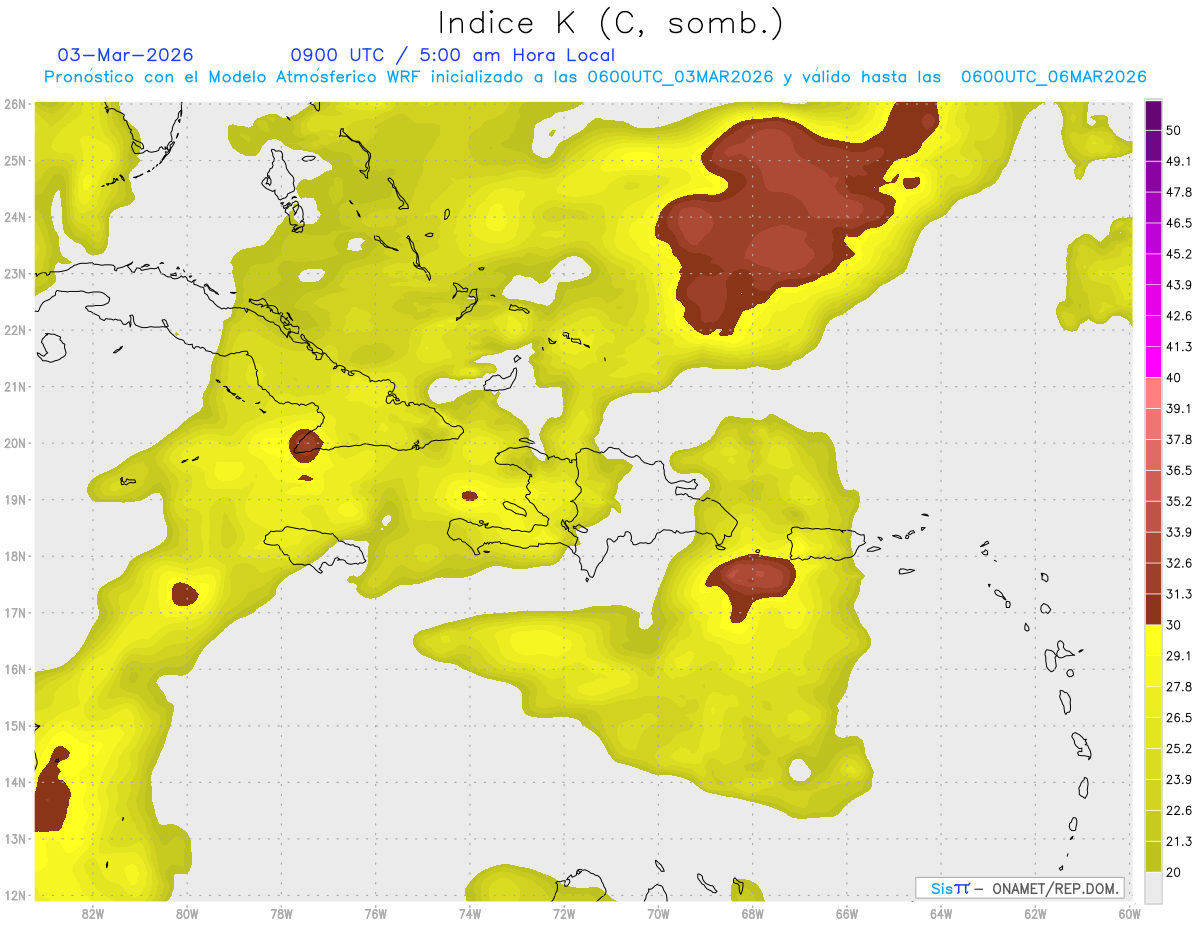Screen dimensions: 1200x927
Task: Click the colorbar label "27.8"
Action: pos(1179,687)
